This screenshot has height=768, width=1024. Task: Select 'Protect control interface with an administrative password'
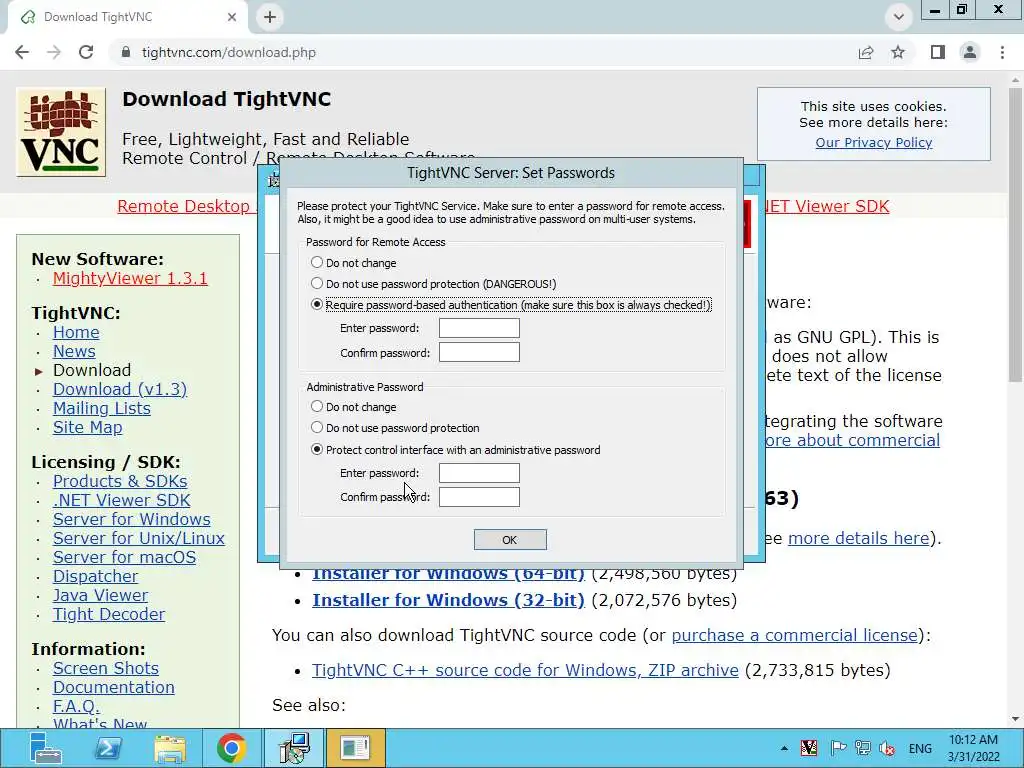(x=317, y=449)
